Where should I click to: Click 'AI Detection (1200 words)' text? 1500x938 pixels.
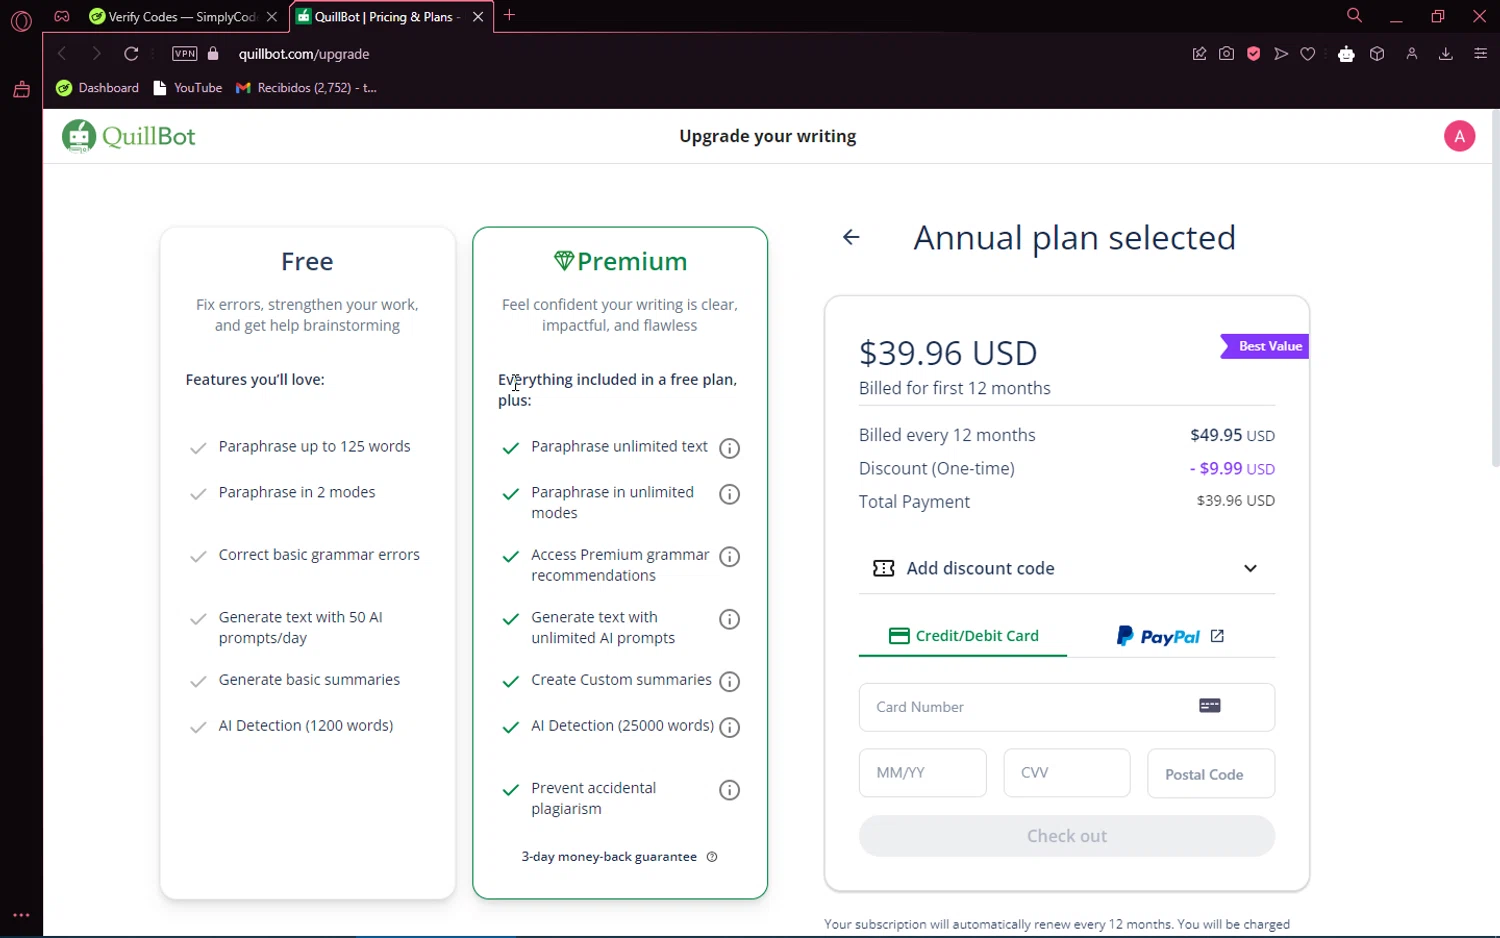click(x=306, y=725)
